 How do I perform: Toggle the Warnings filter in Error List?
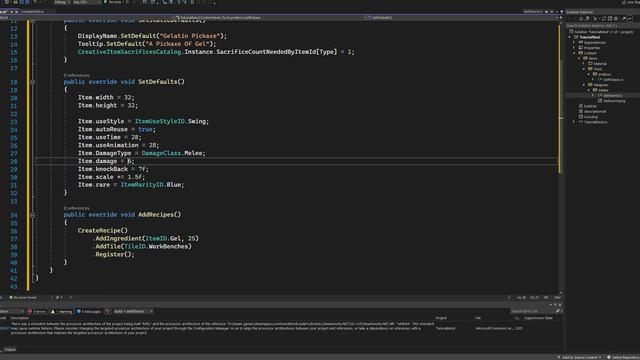(x=62, y=311)
